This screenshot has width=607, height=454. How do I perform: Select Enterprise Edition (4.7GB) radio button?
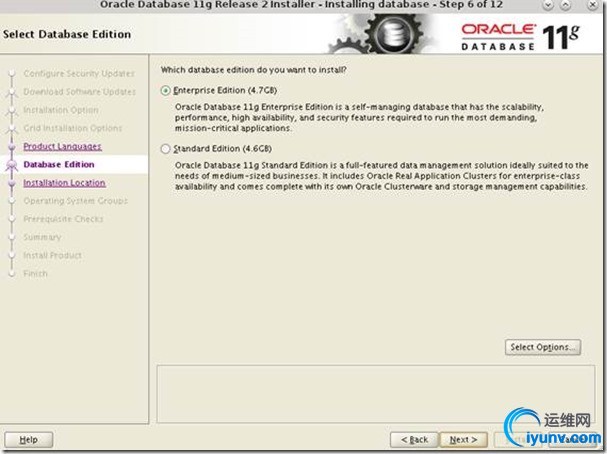tap(166, 91)
